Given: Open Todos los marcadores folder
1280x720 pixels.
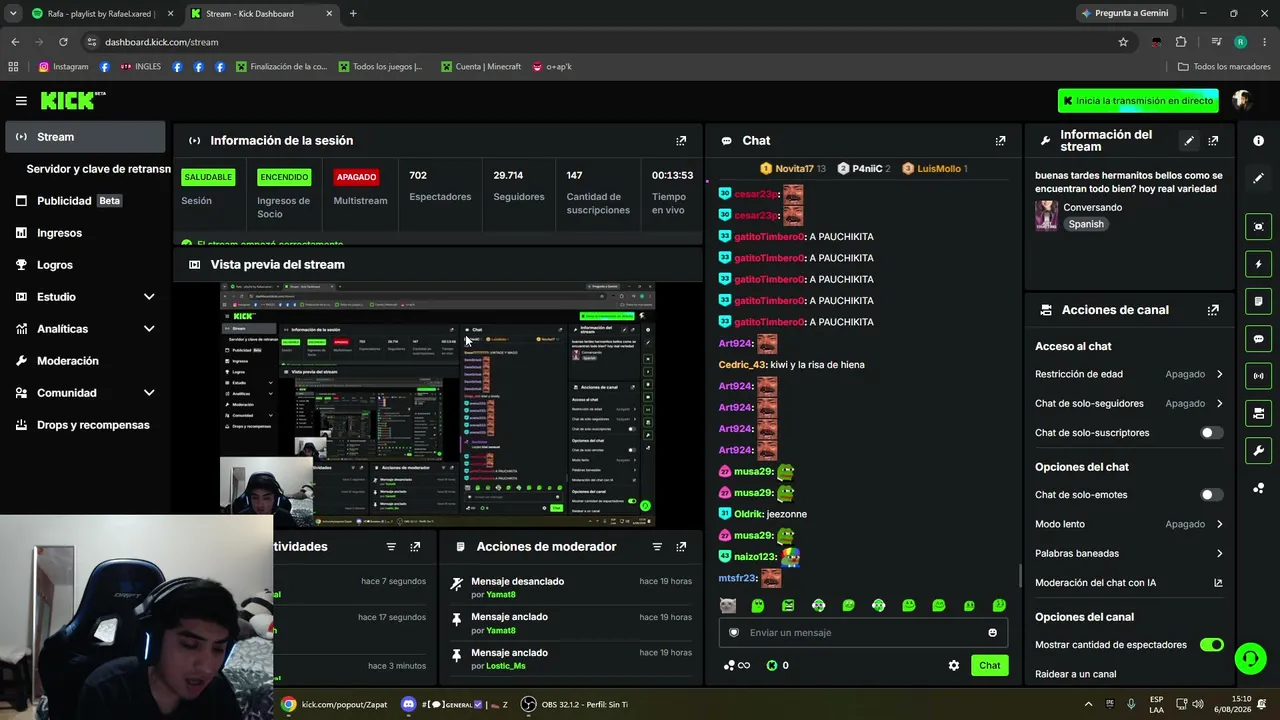Looking at the screenshot, I should [x=1224, y=67].
